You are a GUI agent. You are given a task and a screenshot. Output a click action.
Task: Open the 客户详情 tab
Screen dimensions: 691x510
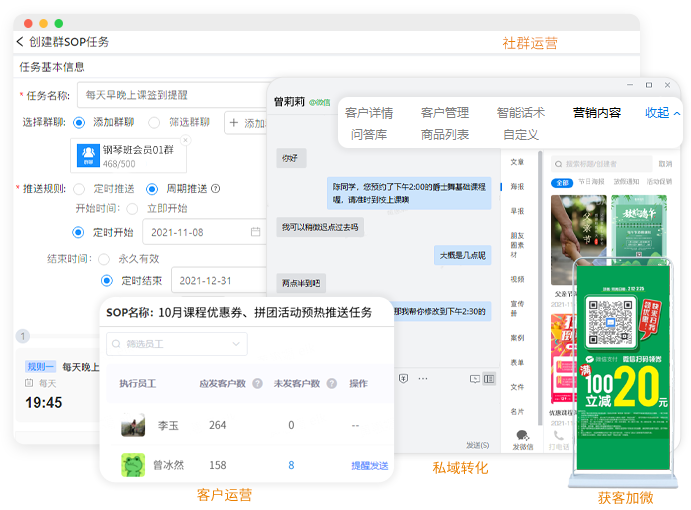[369, 113]
